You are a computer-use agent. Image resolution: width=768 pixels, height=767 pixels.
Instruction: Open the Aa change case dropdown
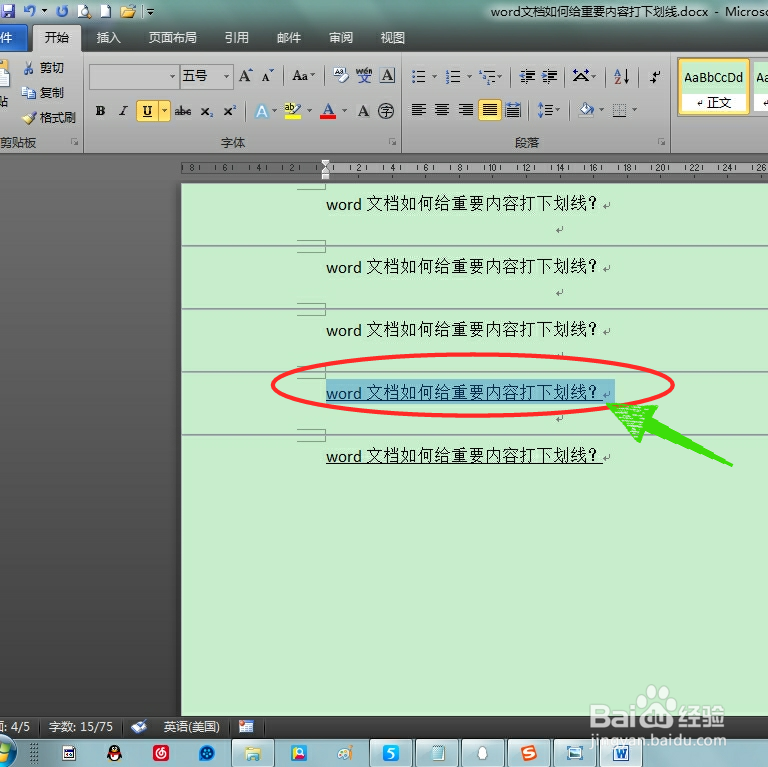pyautogui.click(x=303, y=76)
